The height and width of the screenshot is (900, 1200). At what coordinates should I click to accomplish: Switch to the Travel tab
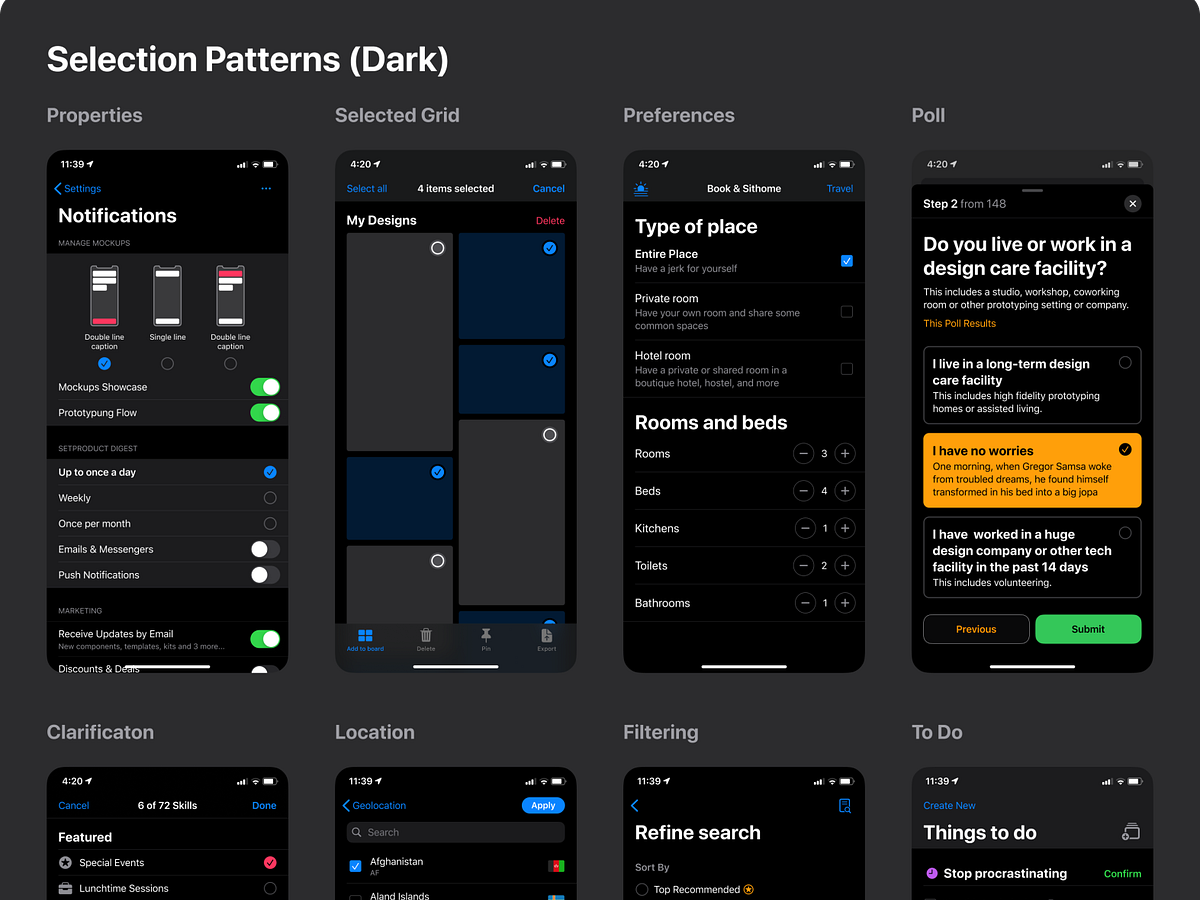839,188
